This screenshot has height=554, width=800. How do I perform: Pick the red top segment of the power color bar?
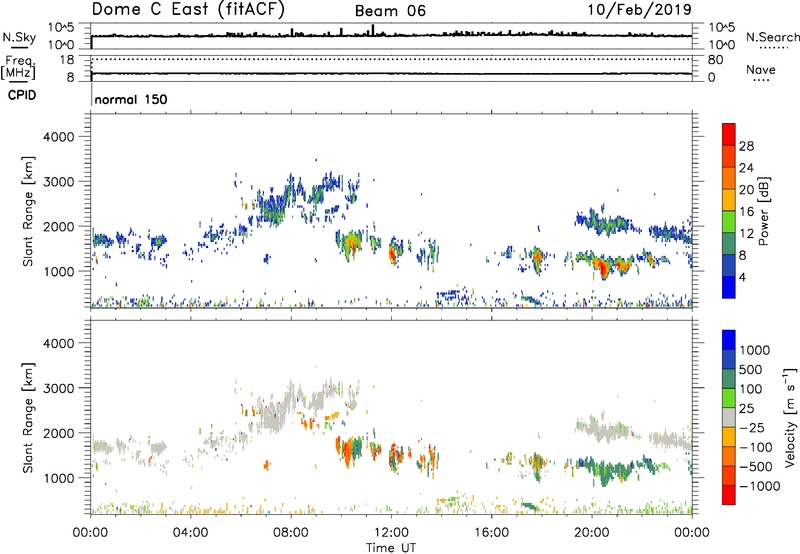(x=729, y=135)
